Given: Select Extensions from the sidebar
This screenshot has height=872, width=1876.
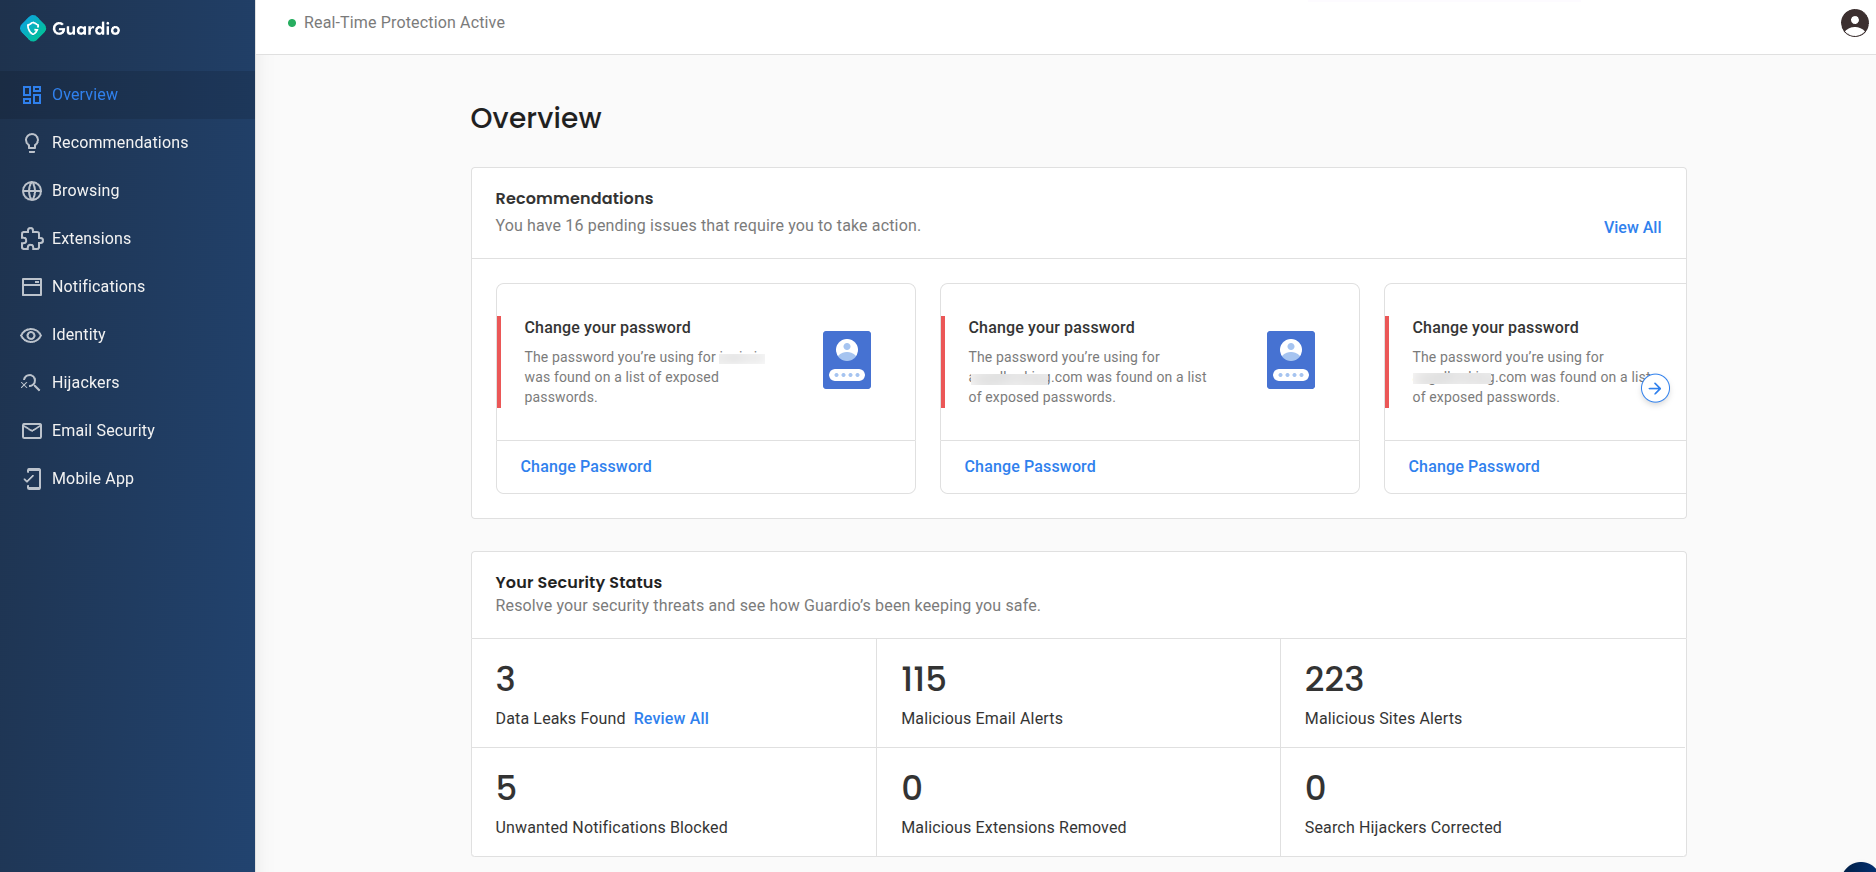Looking at the screenshot, I should (x=127, y=239).
